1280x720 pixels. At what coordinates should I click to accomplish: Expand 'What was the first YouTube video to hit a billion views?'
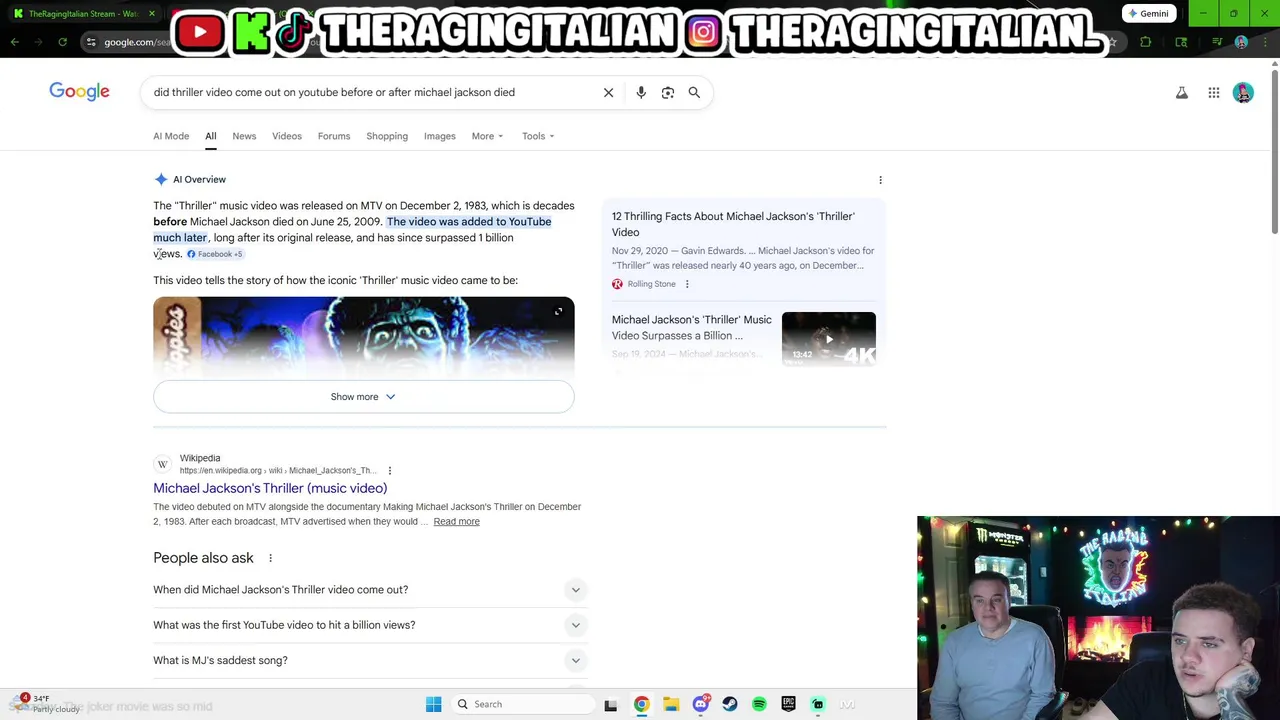pyautogui.click(x=370, y=625)
